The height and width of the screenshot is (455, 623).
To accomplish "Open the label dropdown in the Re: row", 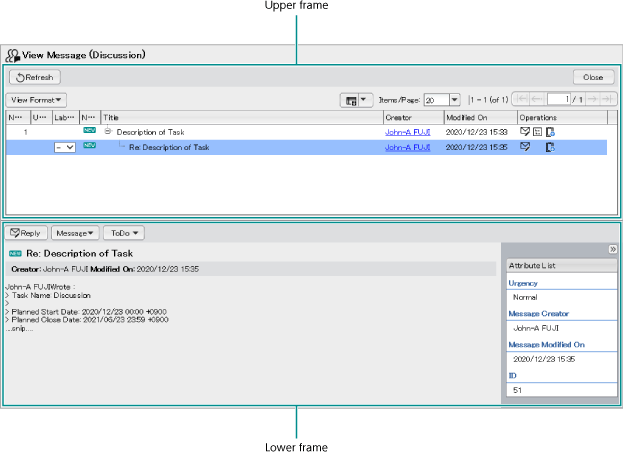I will point(65,147).
